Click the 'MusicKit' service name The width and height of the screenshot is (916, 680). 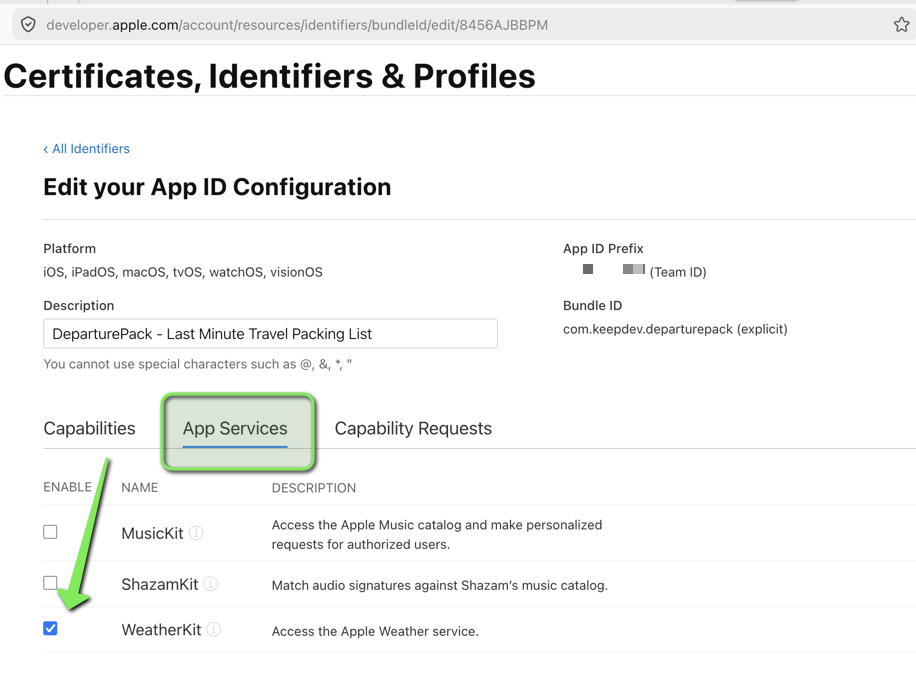pos(152,533)
